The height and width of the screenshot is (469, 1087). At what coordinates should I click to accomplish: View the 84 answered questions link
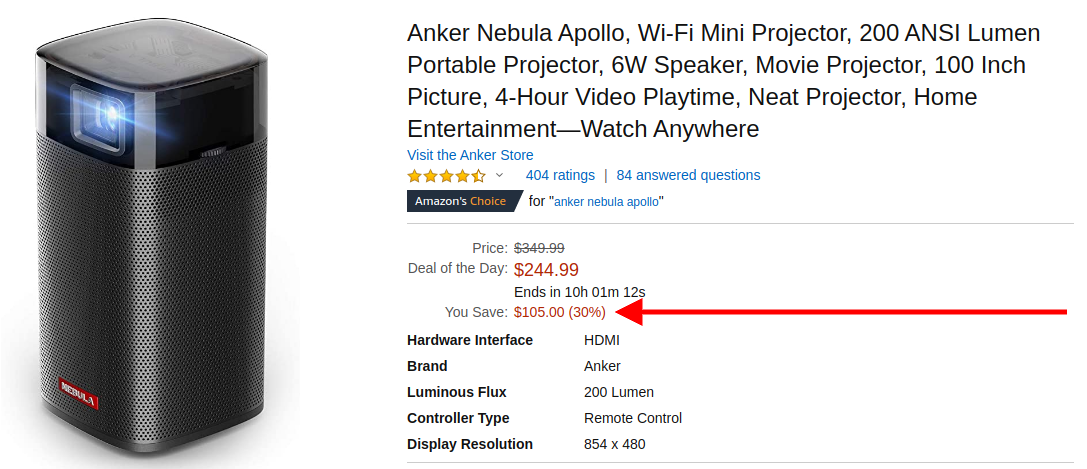tap(688, 175)
